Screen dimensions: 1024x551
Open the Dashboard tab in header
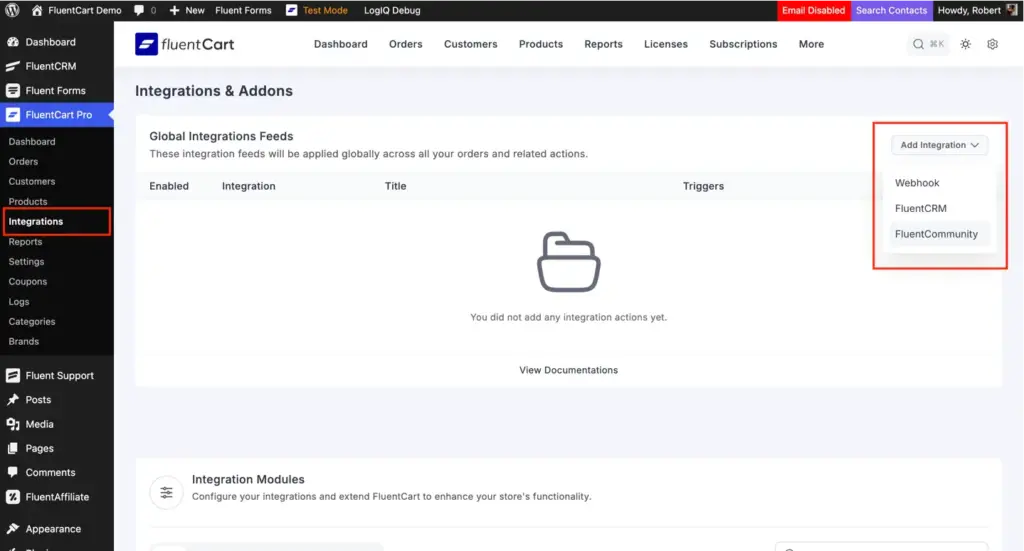(340, 44)
